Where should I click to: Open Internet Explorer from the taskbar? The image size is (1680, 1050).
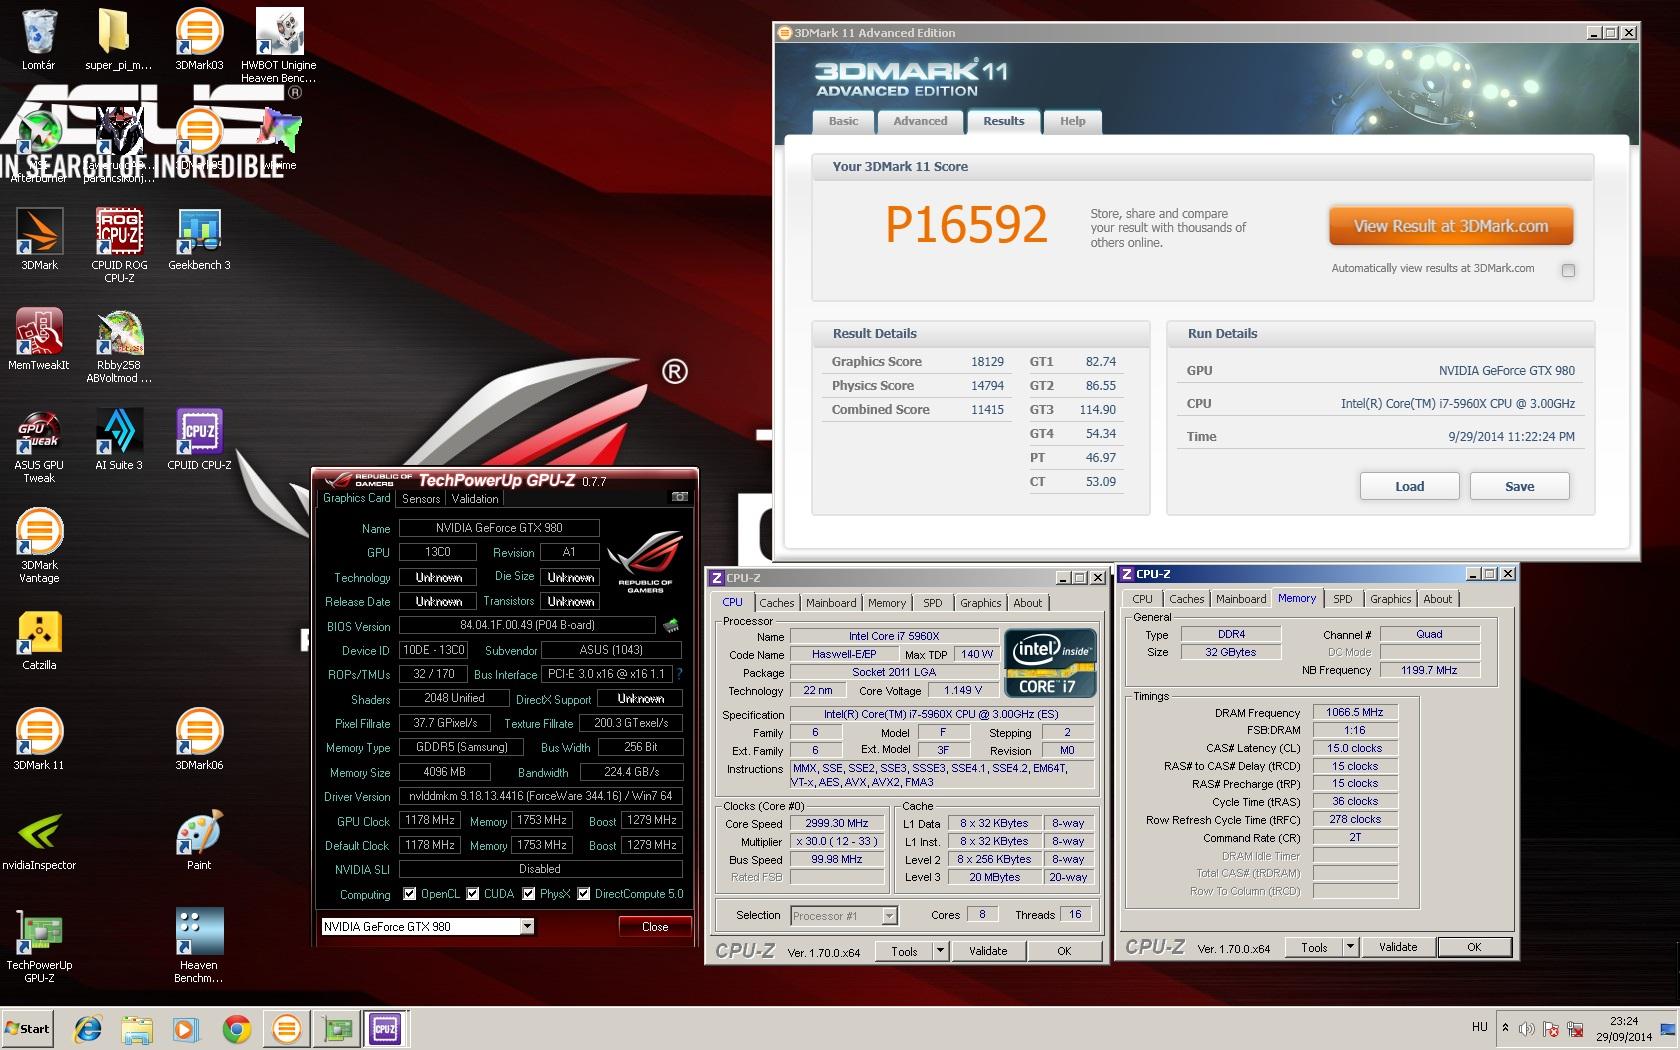point(88,1028)
